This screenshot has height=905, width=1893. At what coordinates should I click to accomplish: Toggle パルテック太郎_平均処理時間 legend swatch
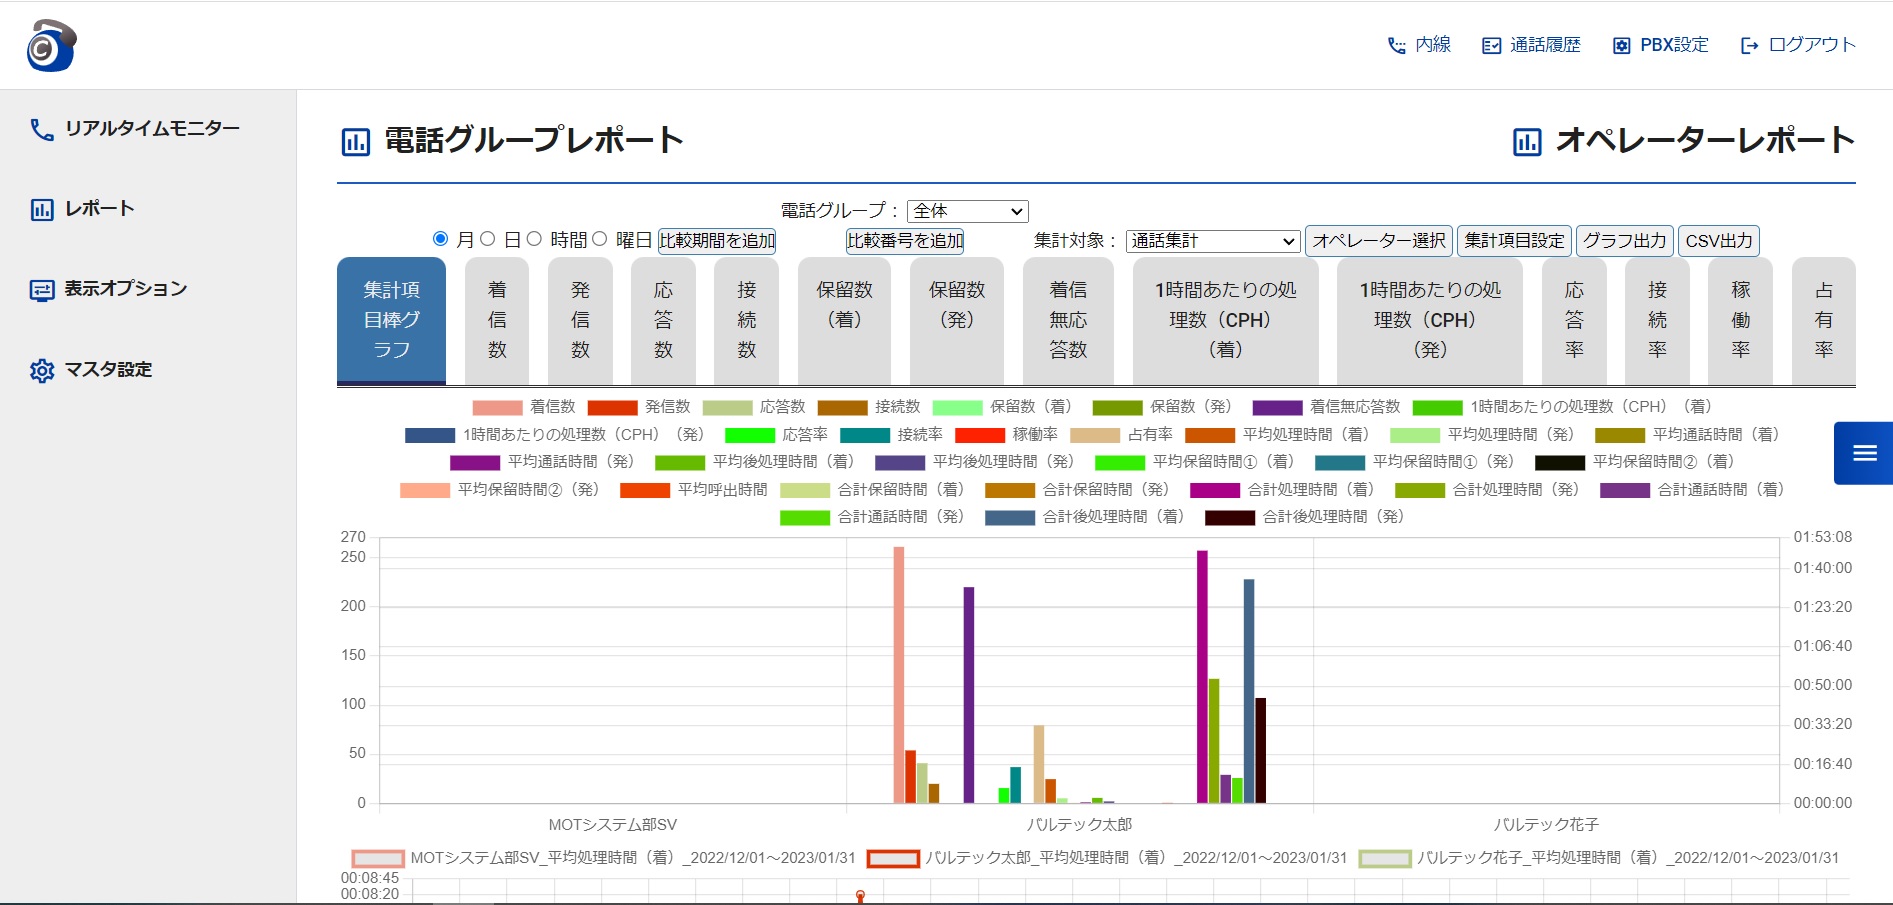[x=893, y=859]
